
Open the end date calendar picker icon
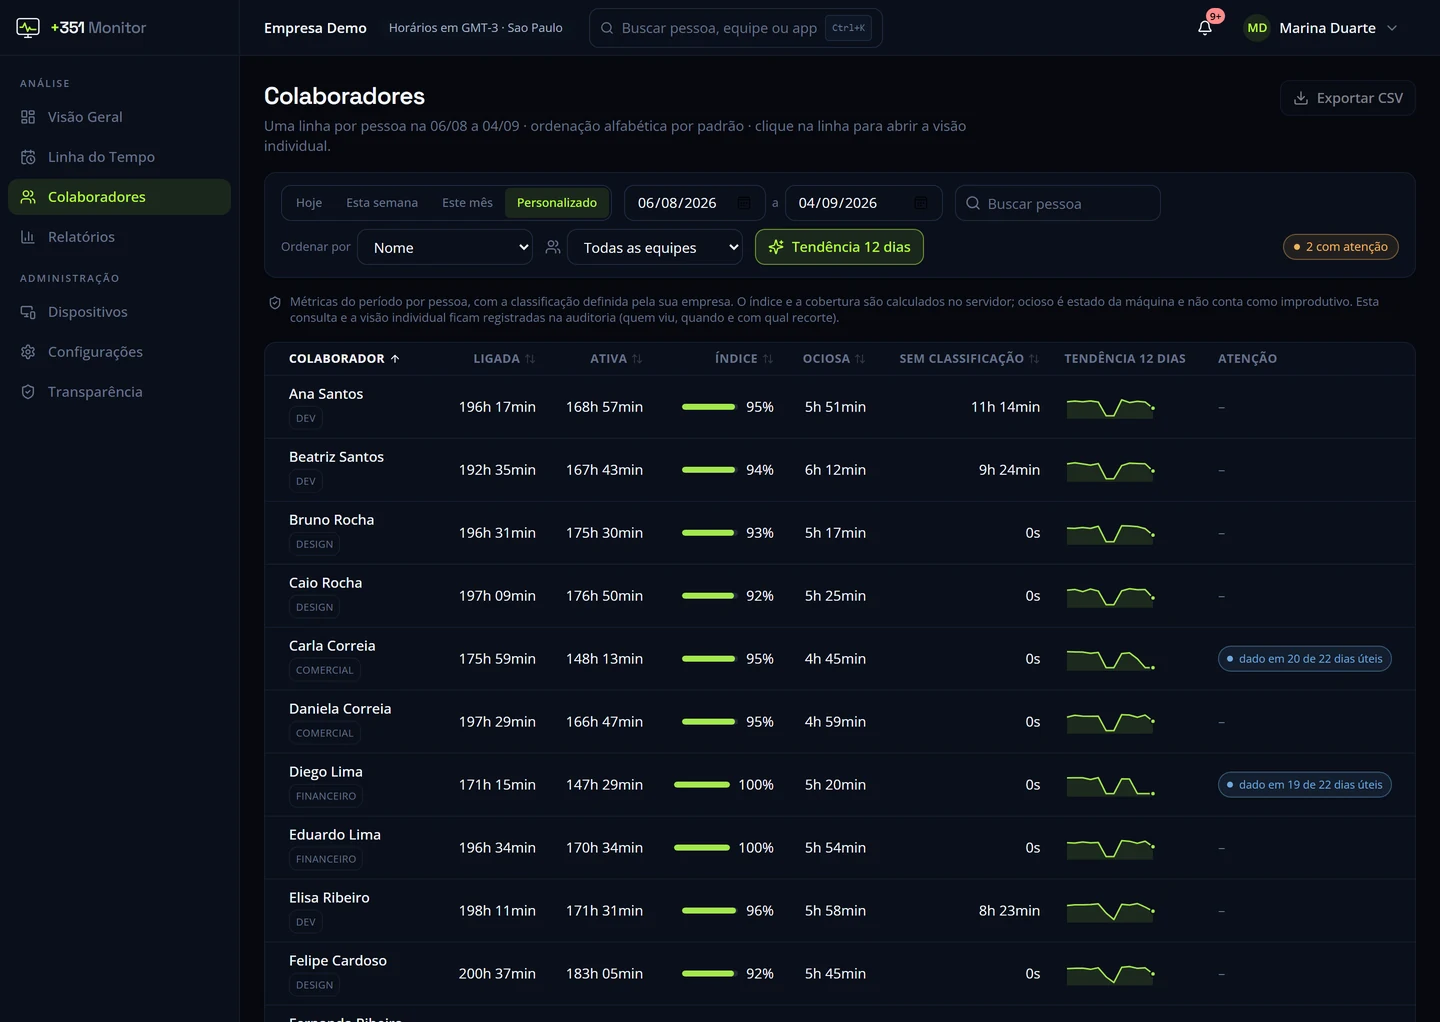[x=921, y=203]
